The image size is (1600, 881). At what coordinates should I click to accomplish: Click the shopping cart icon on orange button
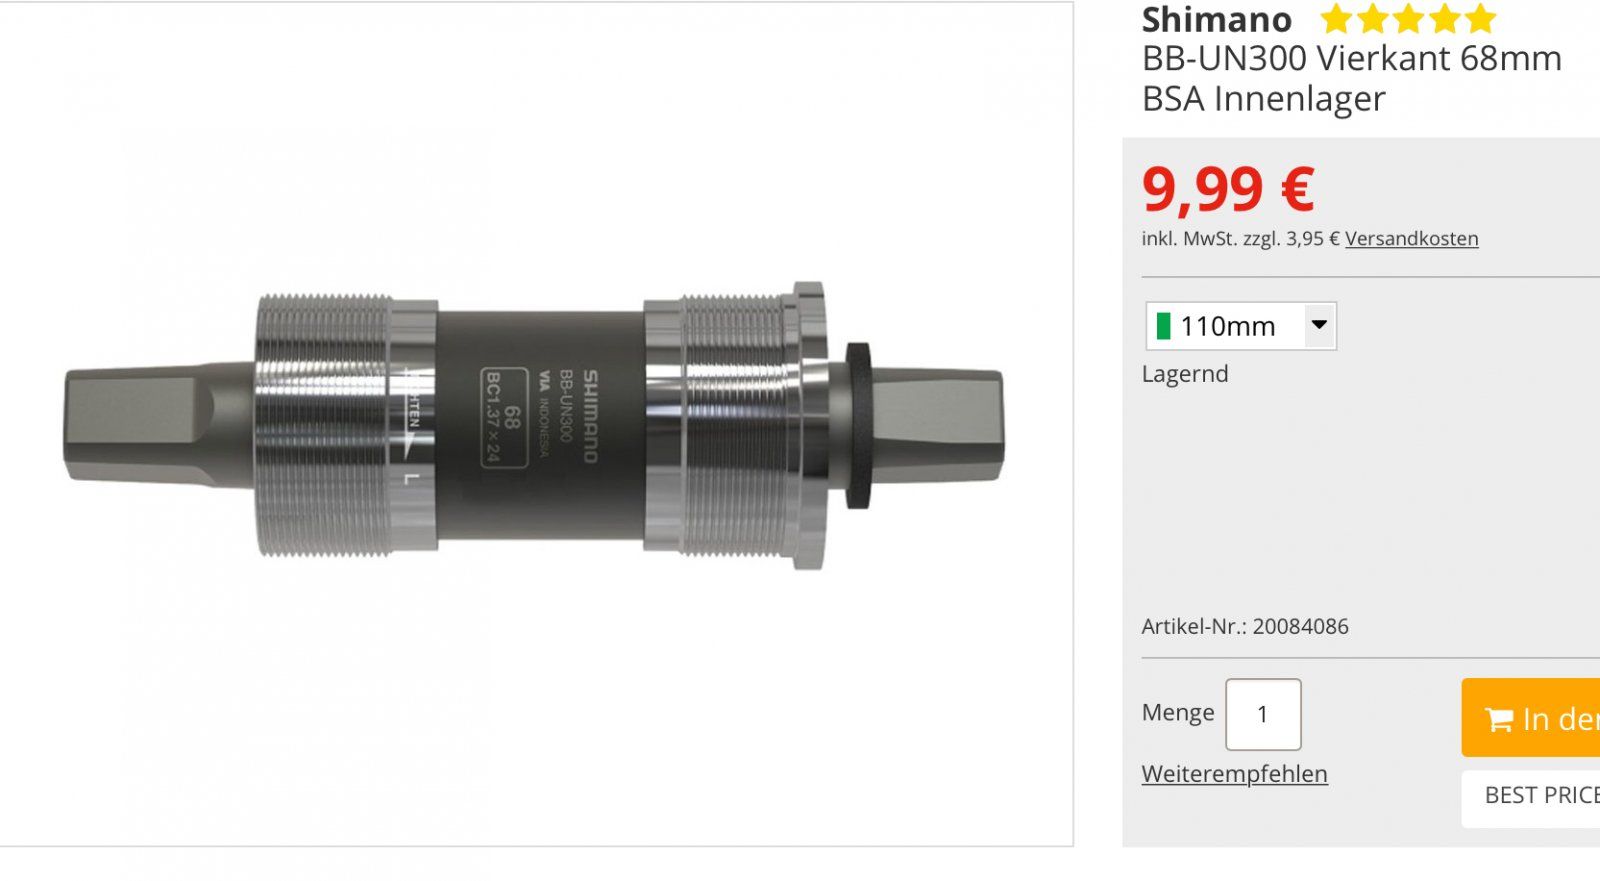coord(1498,719)
